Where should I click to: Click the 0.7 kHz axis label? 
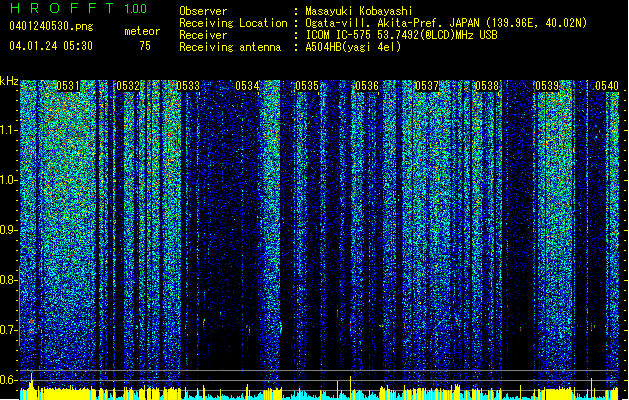click(x=9, y=330)
